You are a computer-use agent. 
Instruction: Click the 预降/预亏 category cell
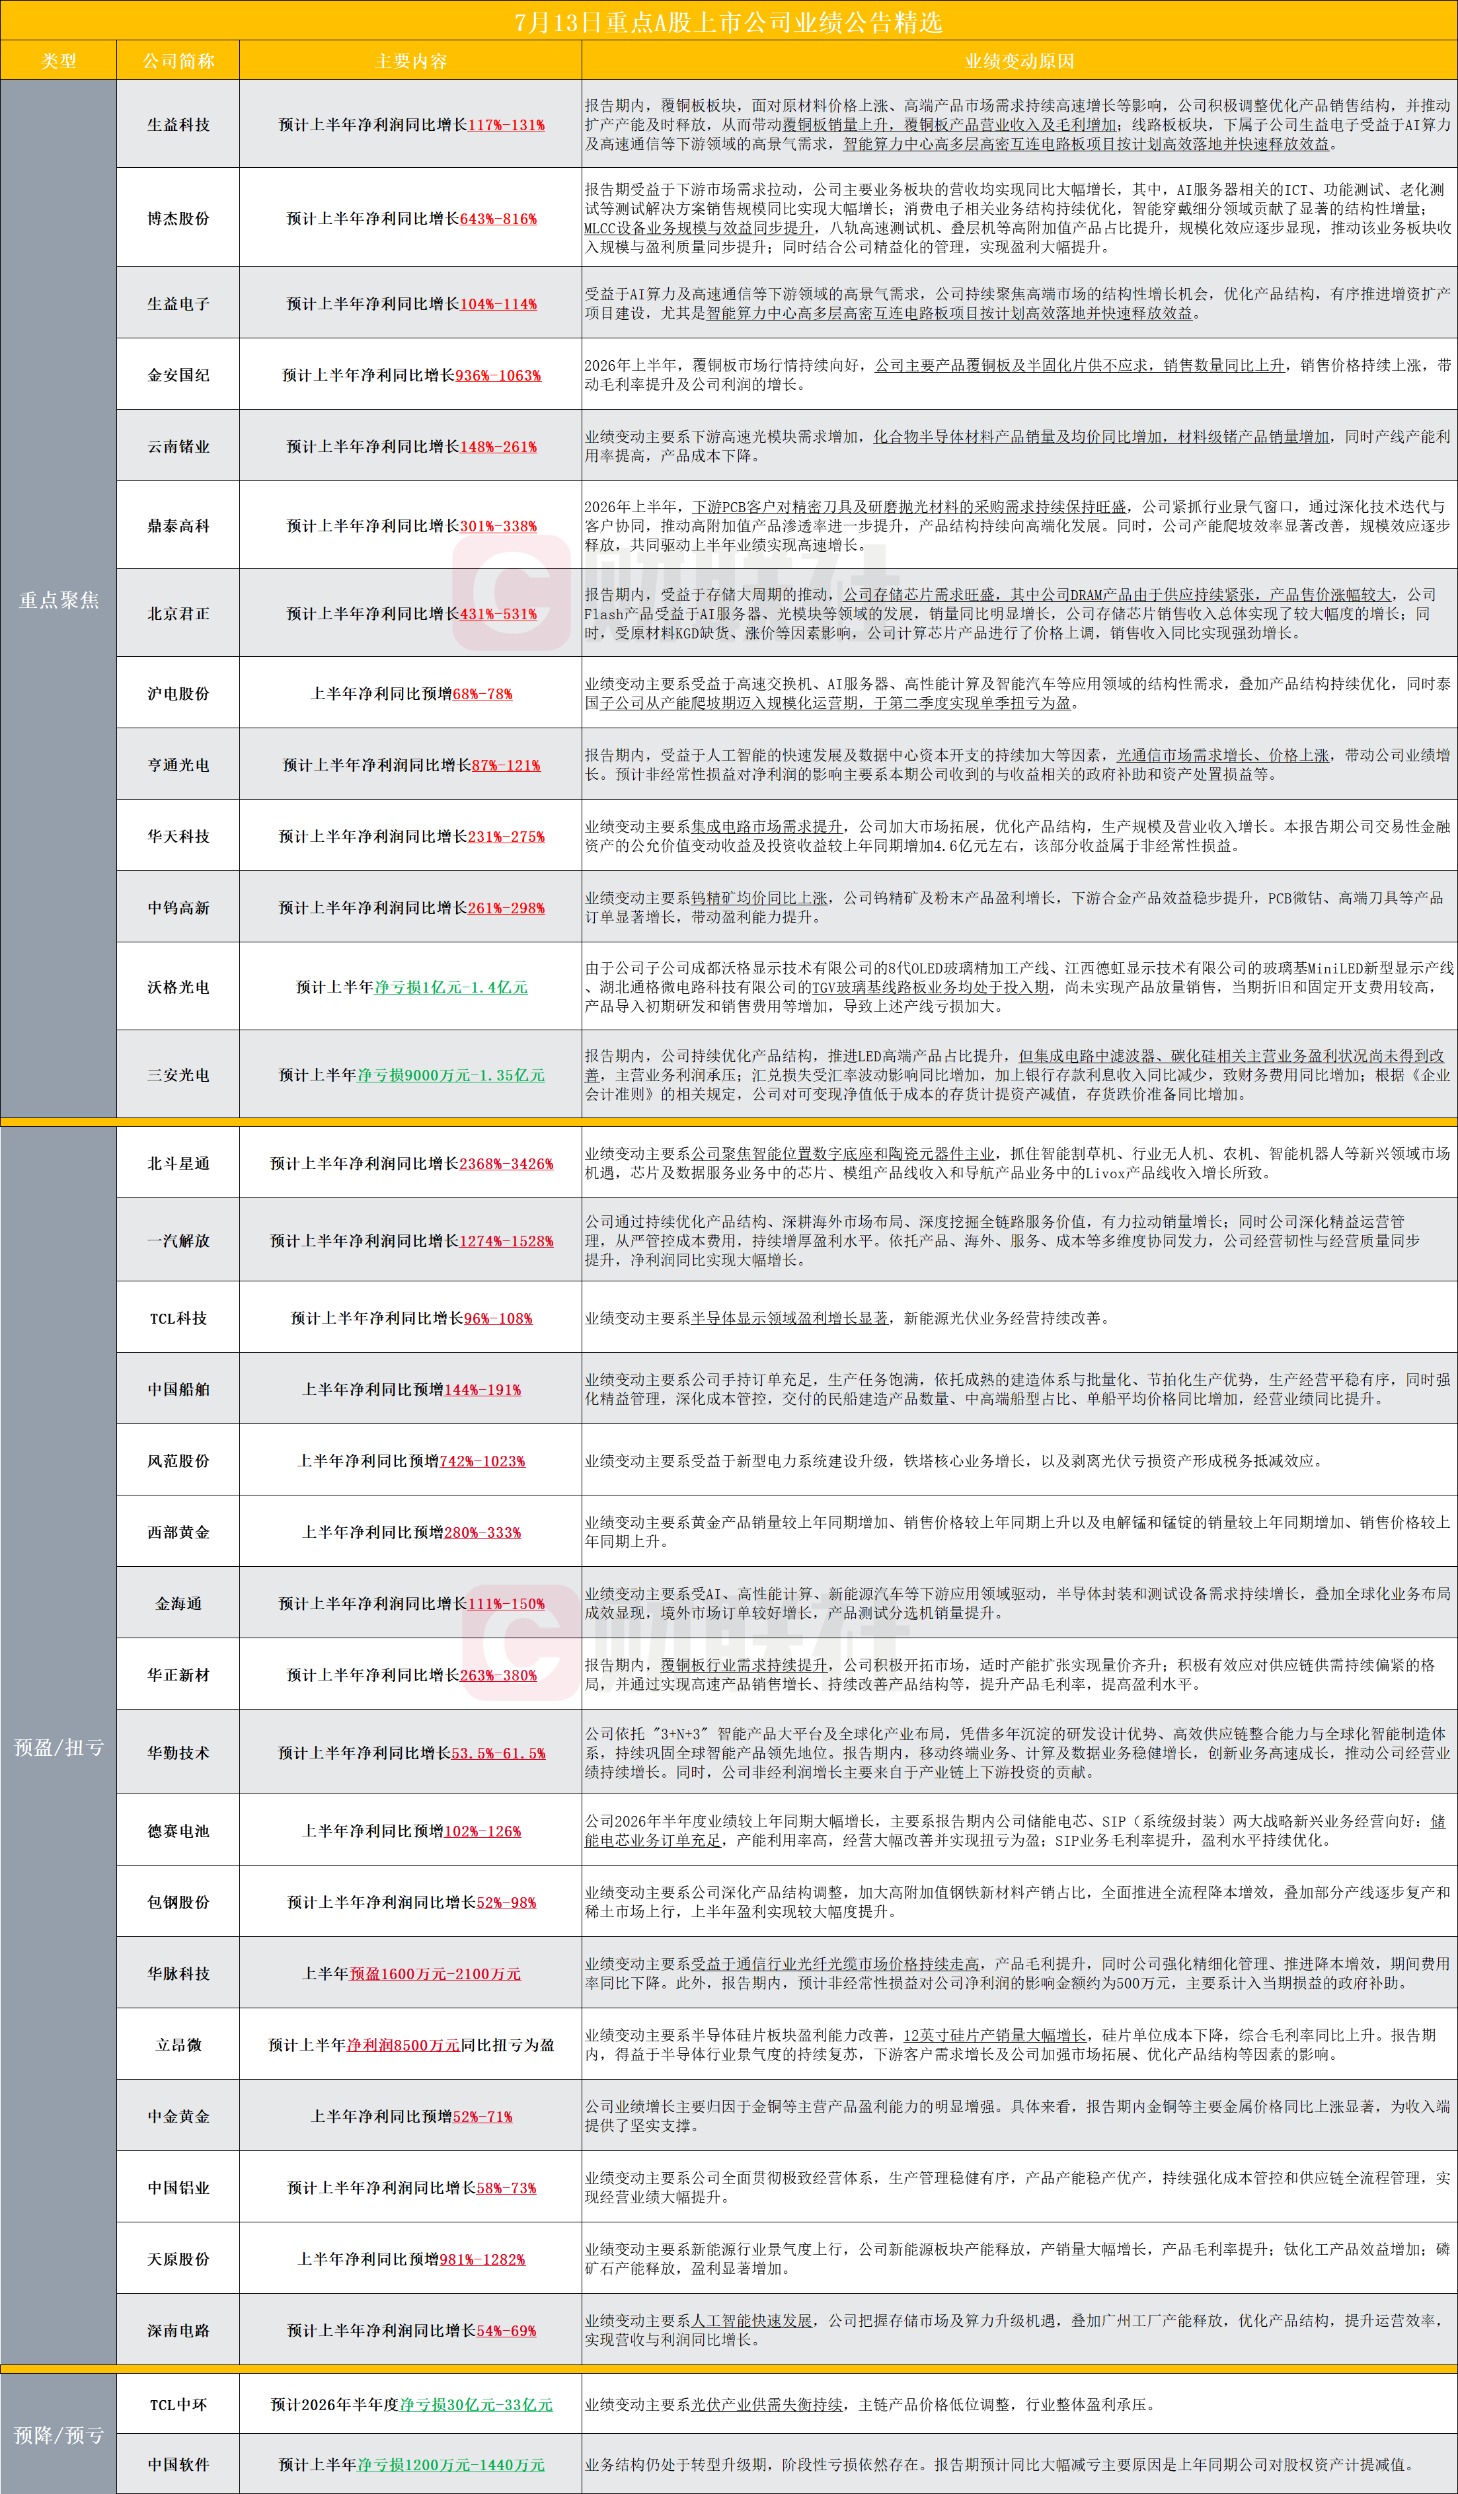pos(59,2435)
